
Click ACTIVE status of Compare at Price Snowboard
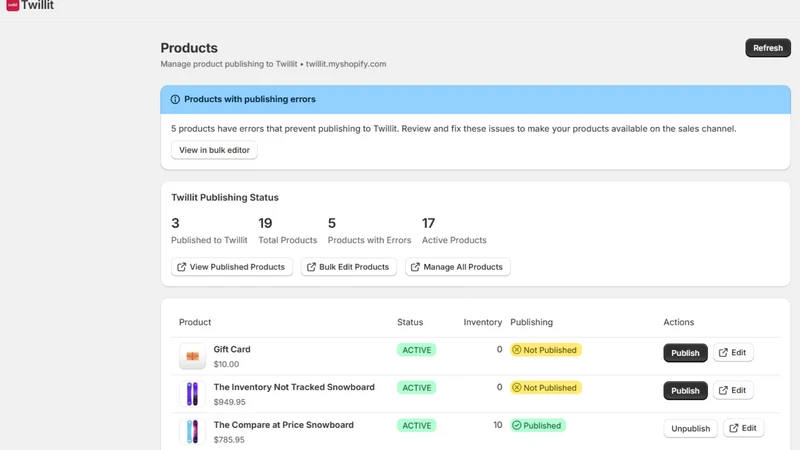click(416, 426)
